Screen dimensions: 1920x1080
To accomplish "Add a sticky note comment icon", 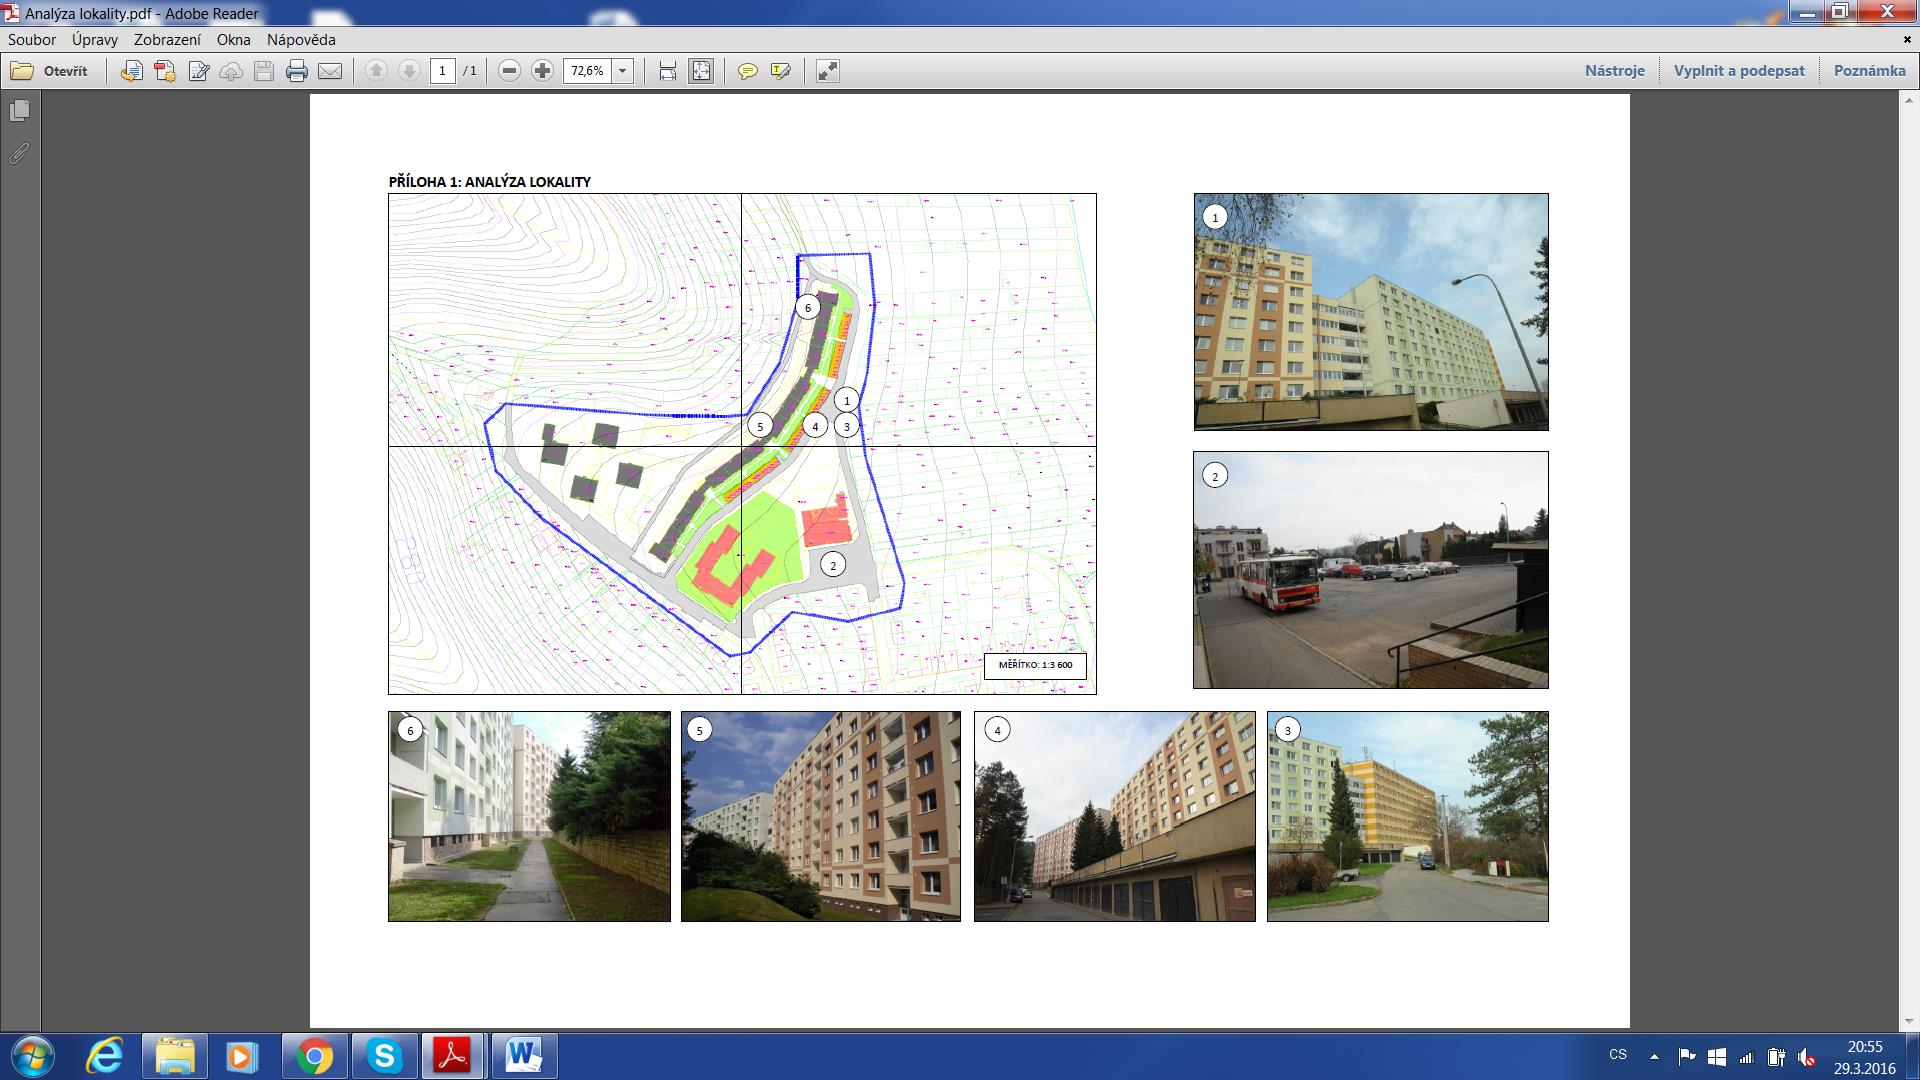I will 747,71.
